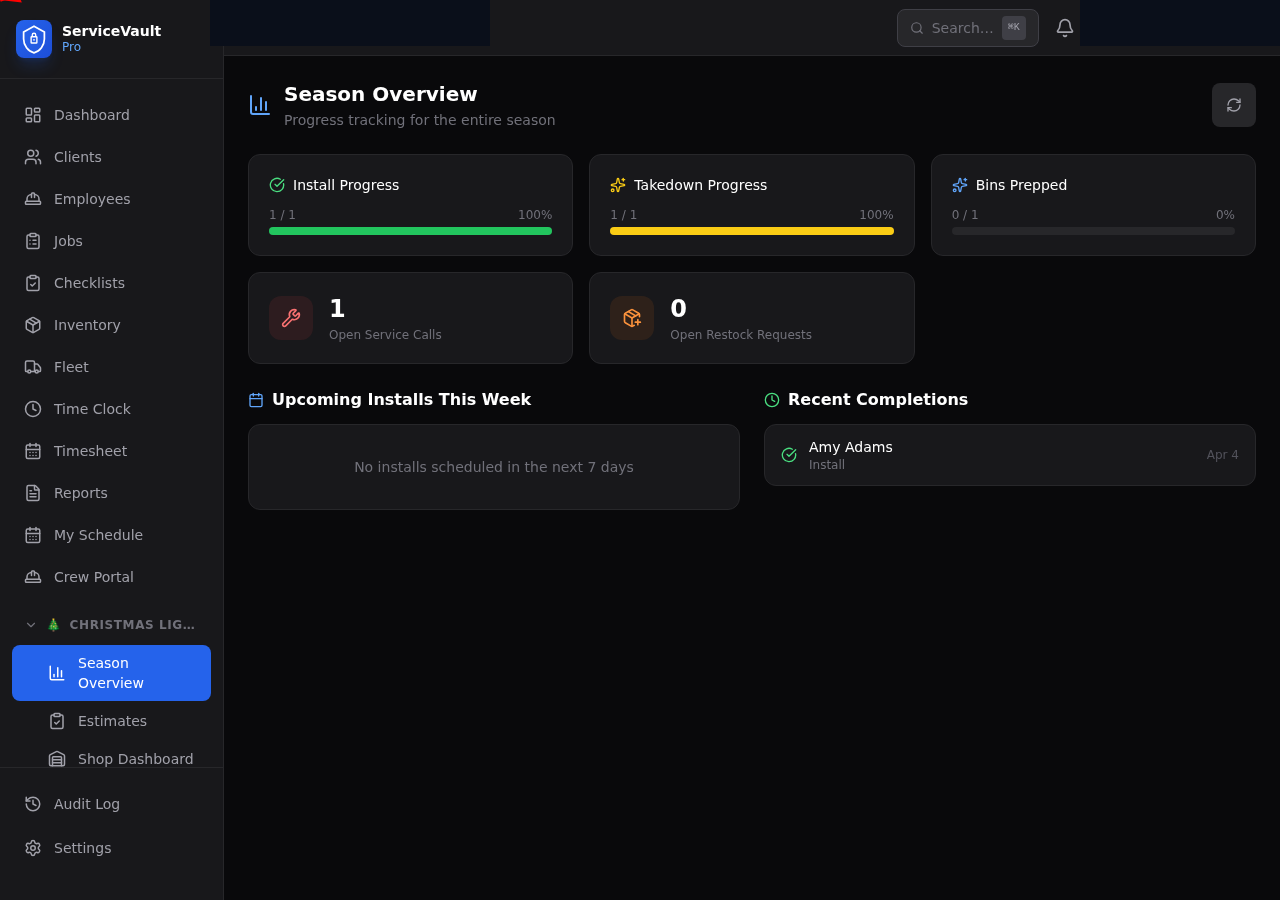This screenshot has width=1280, height=900.
Task: Click the Inventory icon
Action: click(x=31, y=324)
